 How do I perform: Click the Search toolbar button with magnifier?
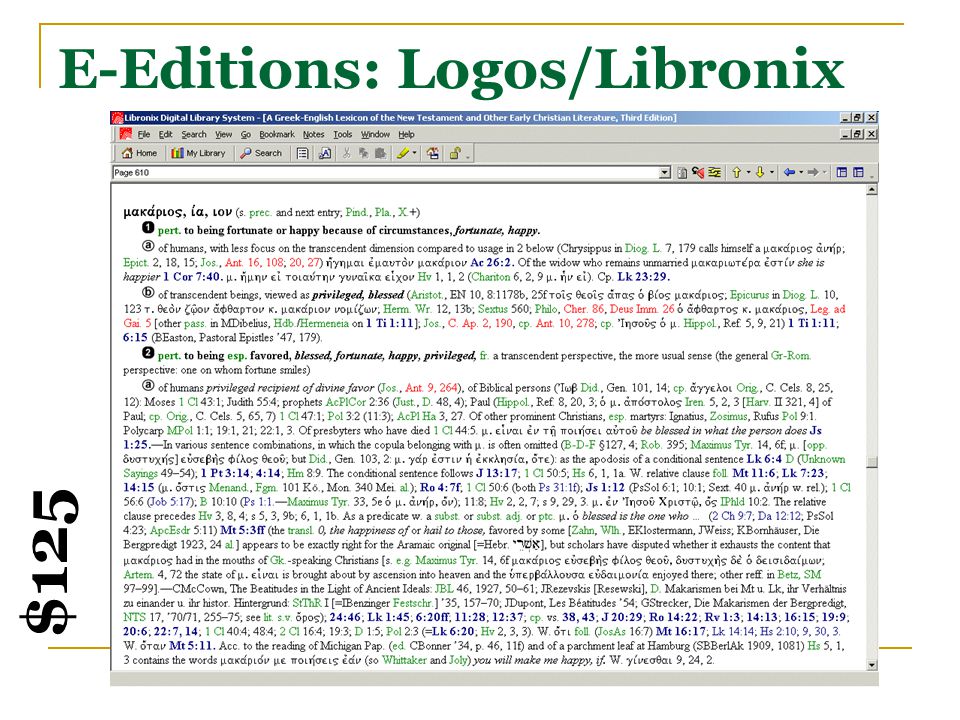[x=261, y=153]
